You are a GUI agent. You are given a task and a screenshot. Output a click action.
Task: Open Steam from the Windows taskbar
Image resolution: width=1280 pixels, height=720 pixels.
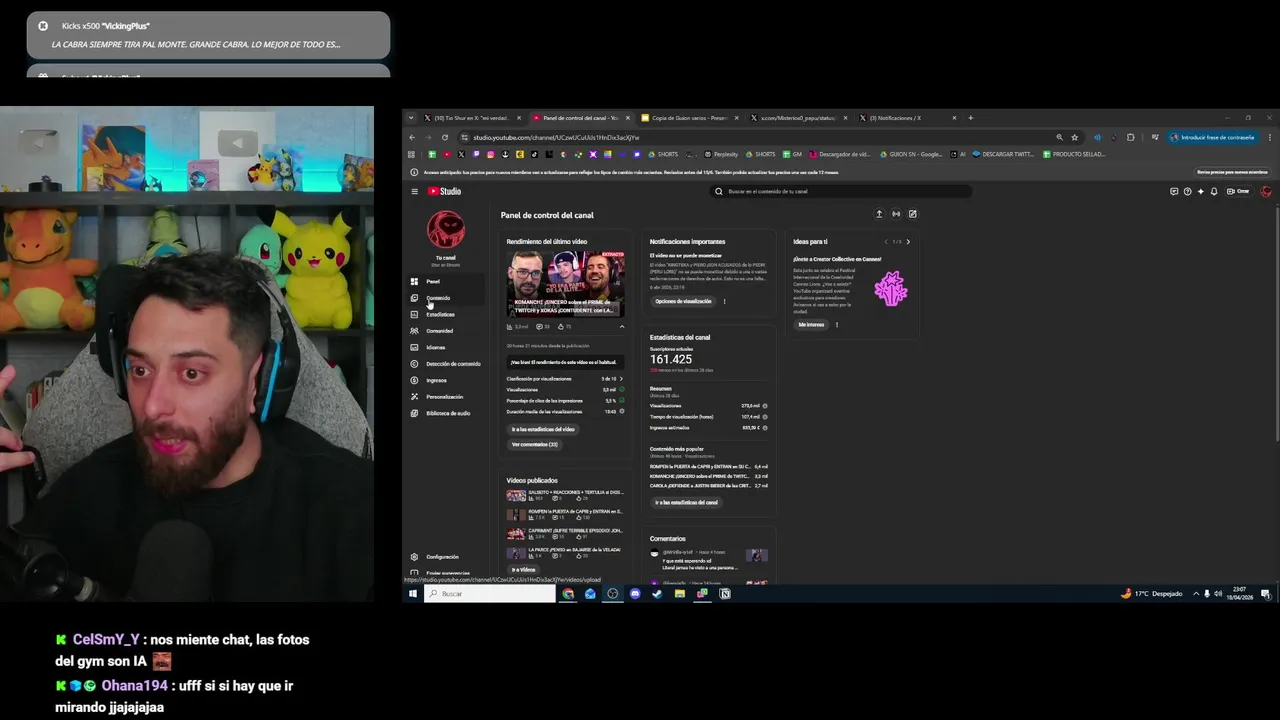coord(657,594)
